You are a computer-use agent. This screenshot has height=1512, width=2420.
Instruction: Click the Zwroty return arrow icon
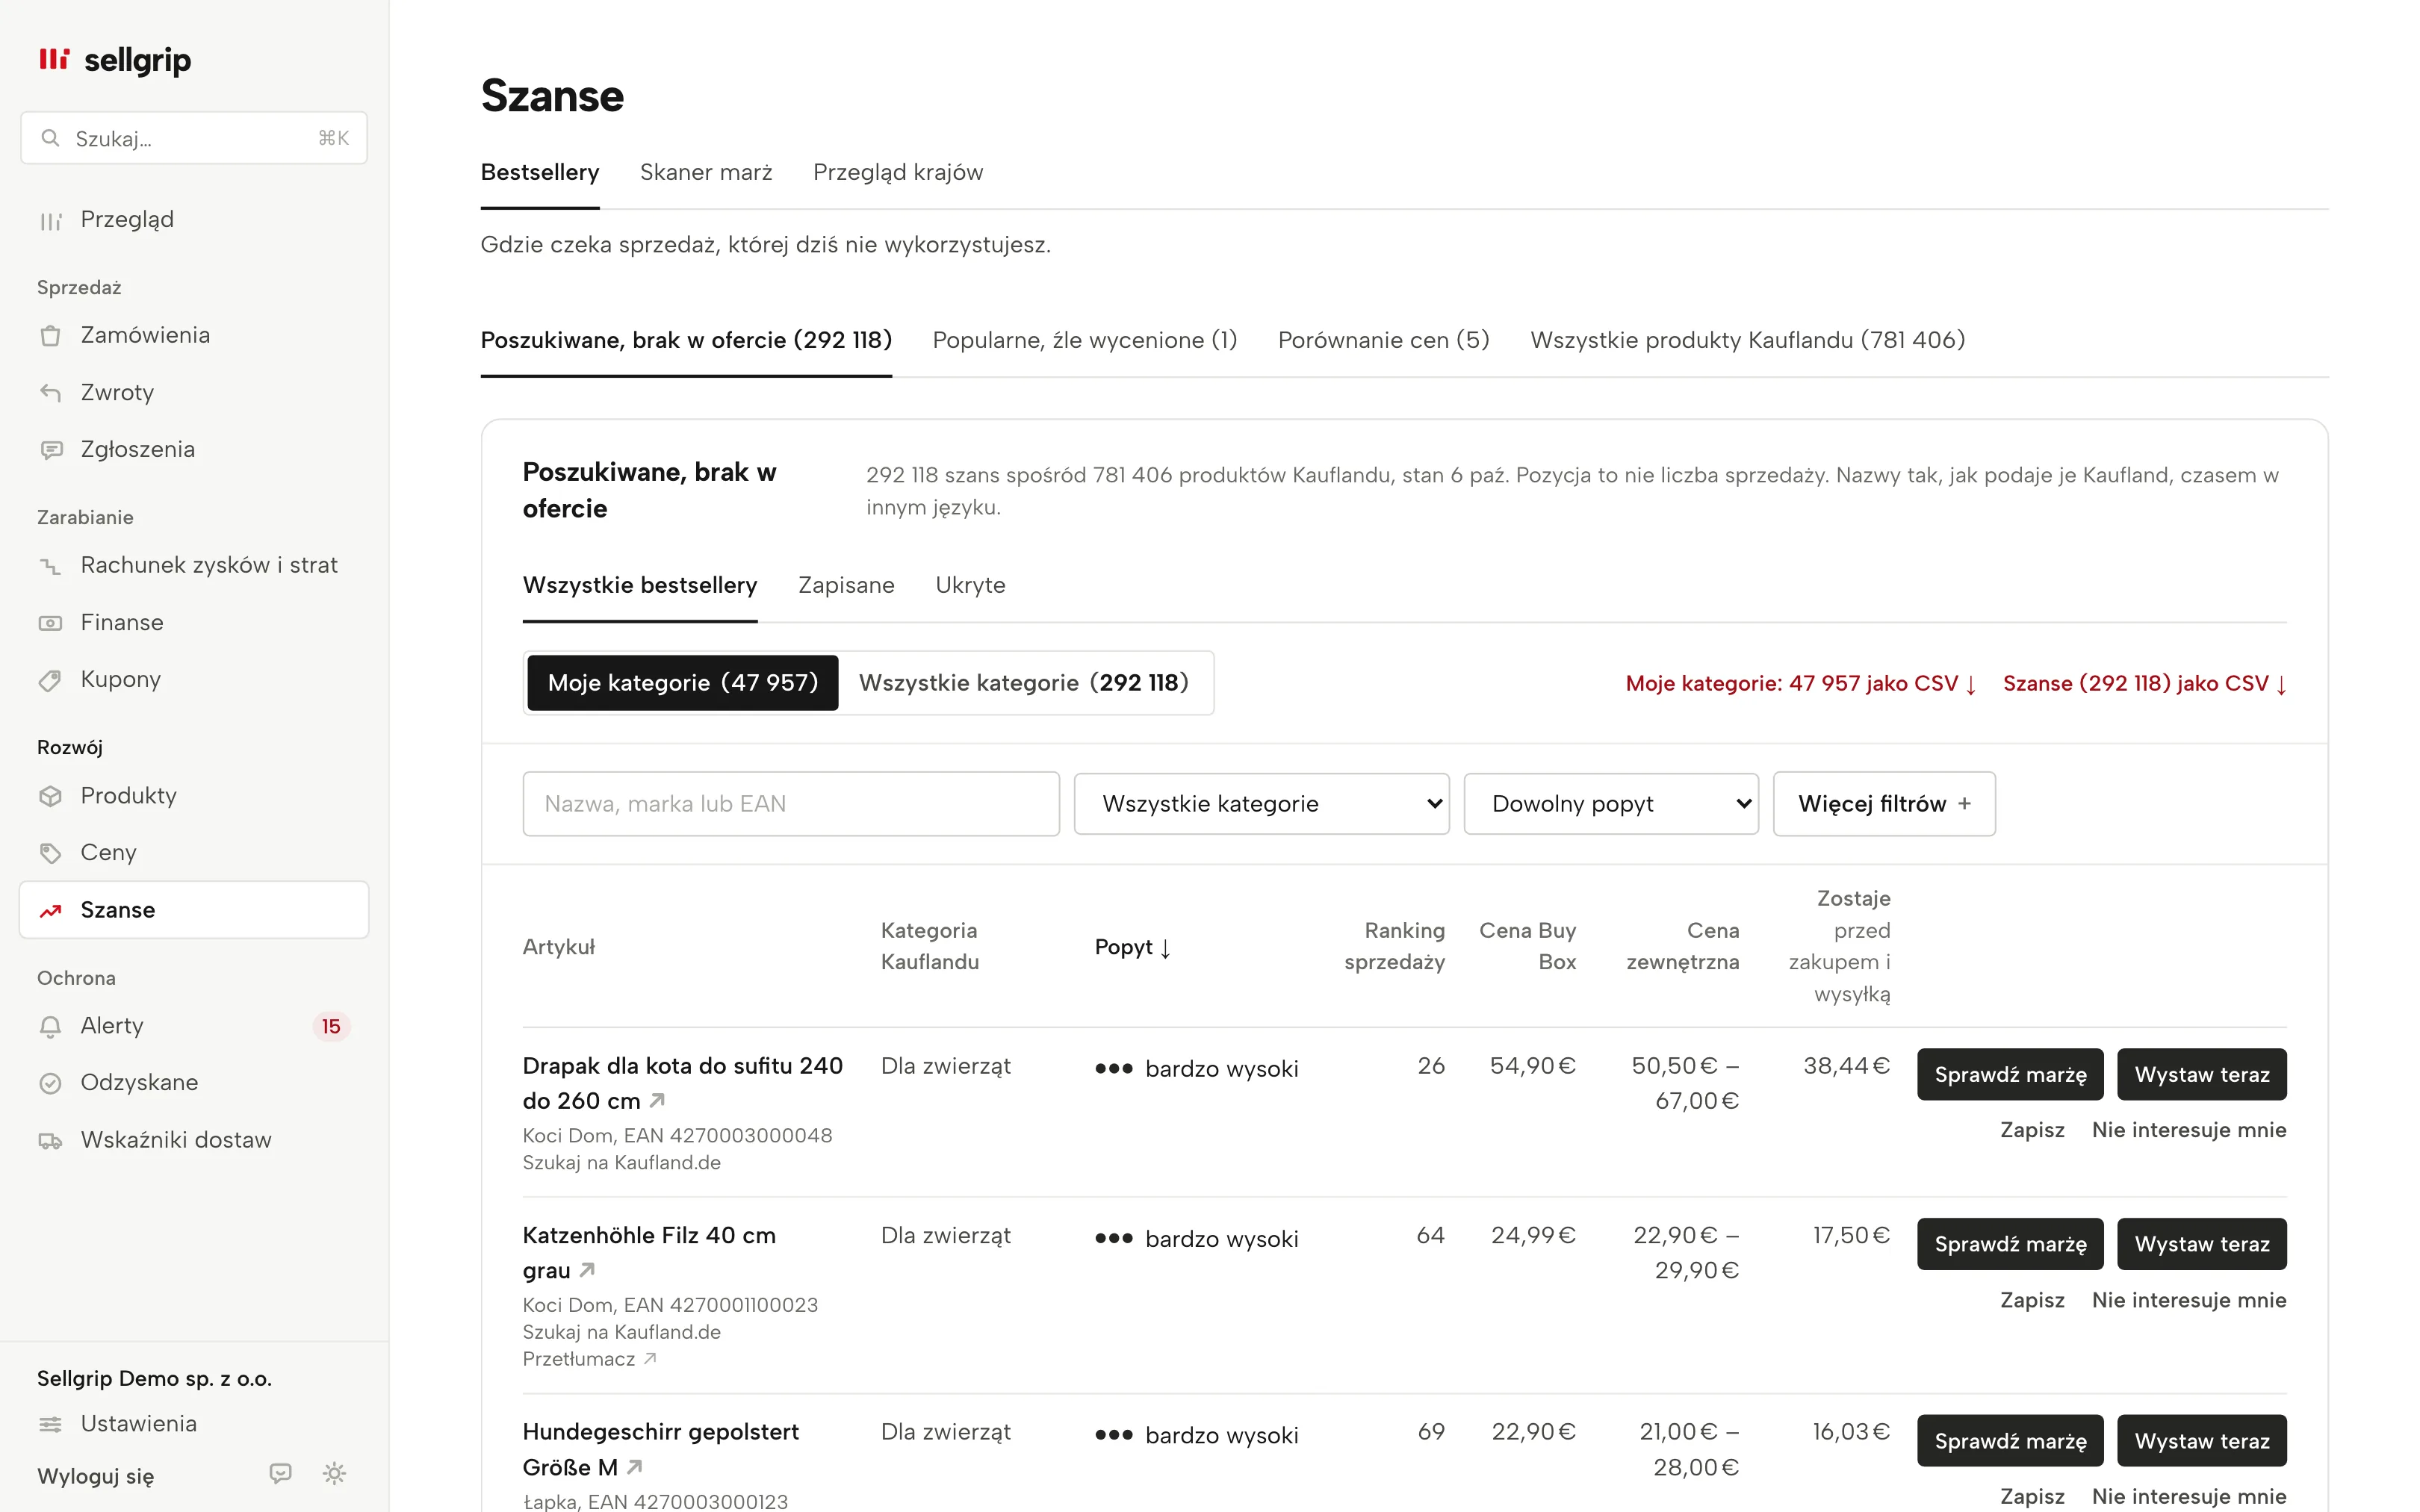(x=50, y=393)
